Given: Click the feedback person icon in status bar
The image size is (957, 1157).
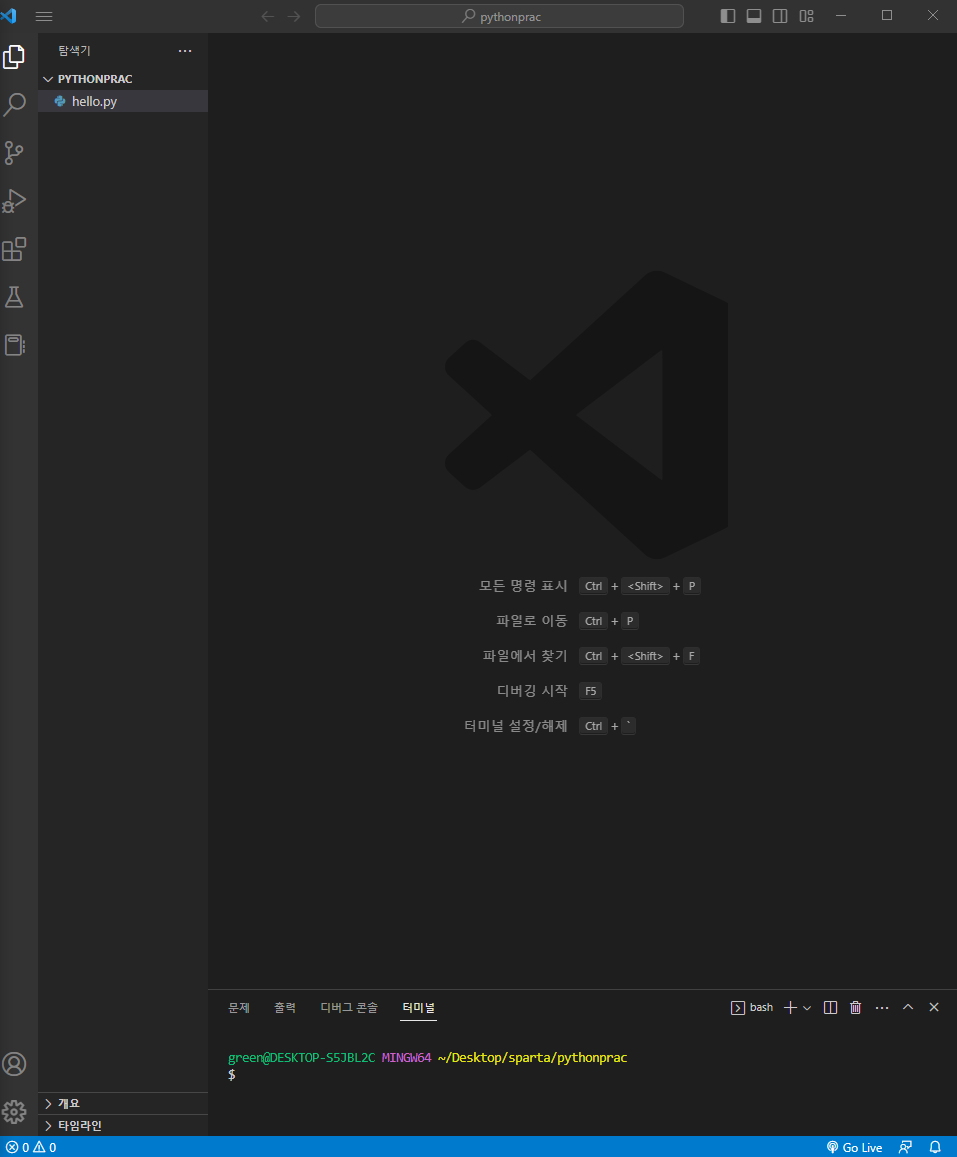Looking at the screenshot, I should pyautogui.click(x=905, y=1147).
